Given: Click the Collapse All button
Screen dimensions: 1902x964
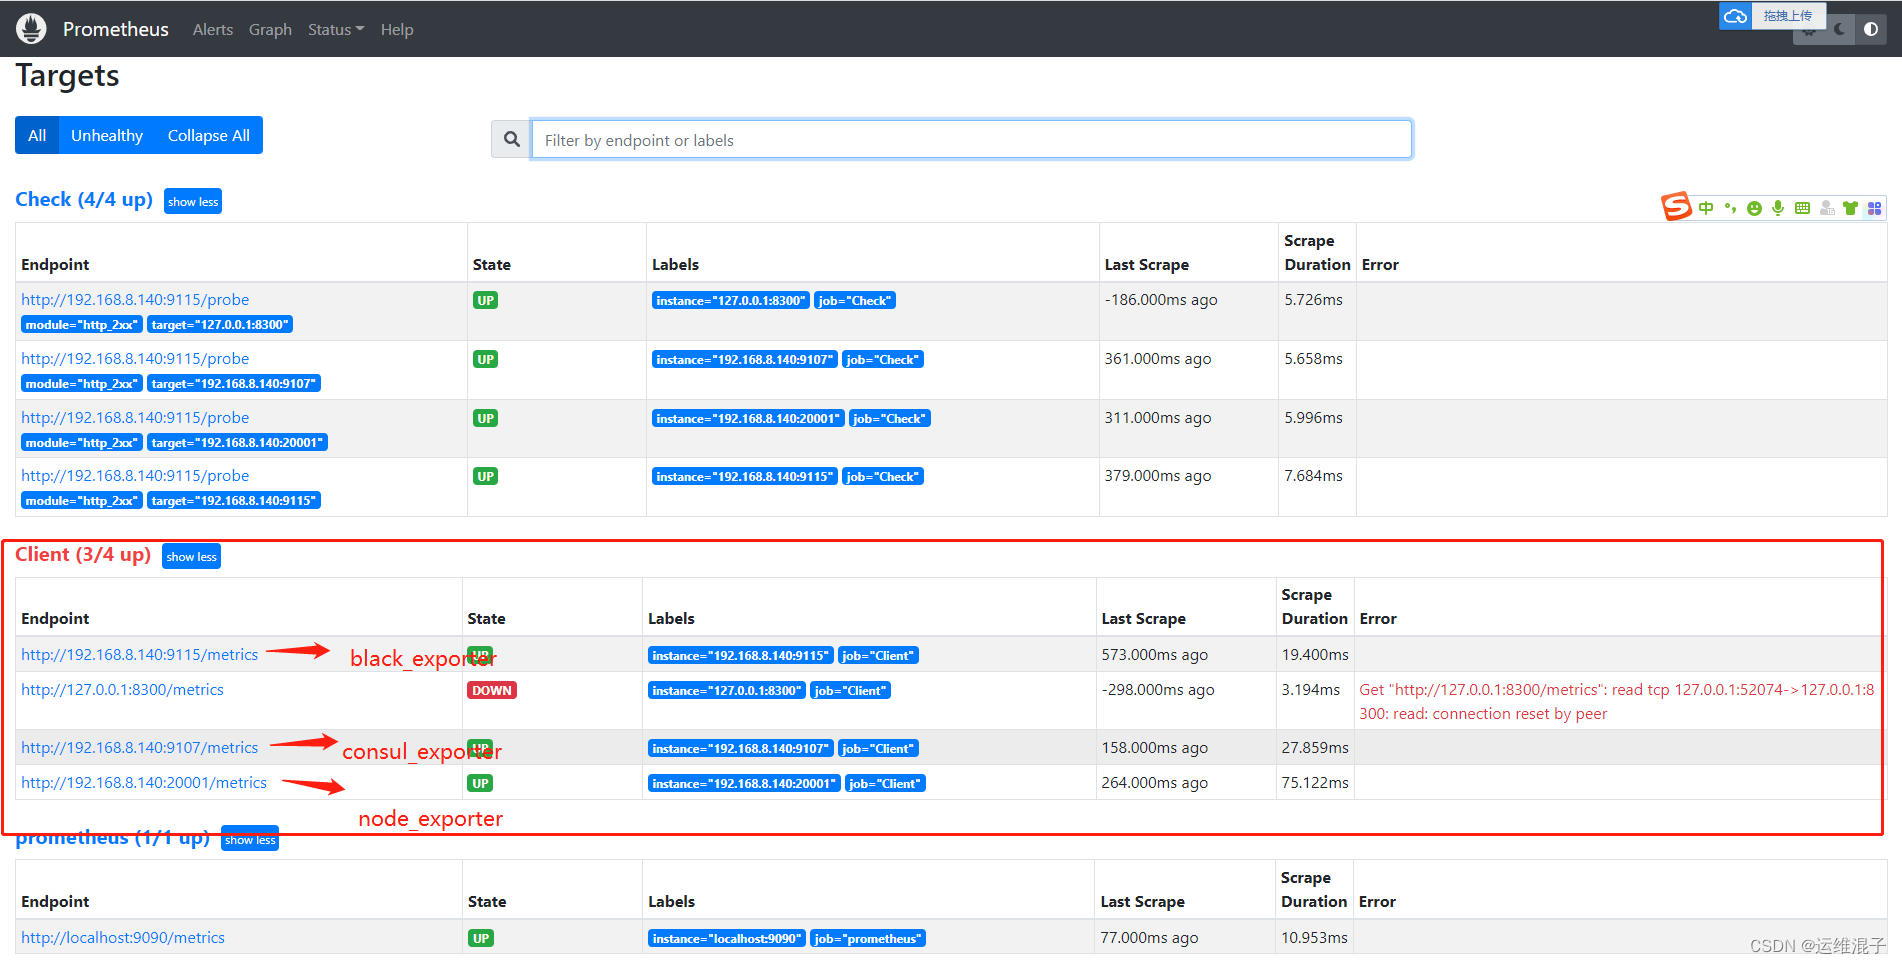Looking at the screenshot, I should click(x=209, y=135).
